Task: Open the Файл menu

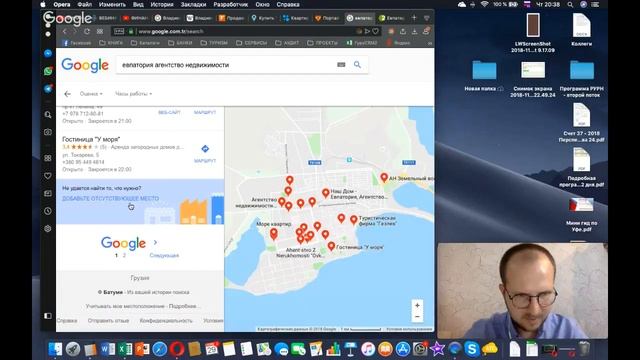Action: pos(84,4)
